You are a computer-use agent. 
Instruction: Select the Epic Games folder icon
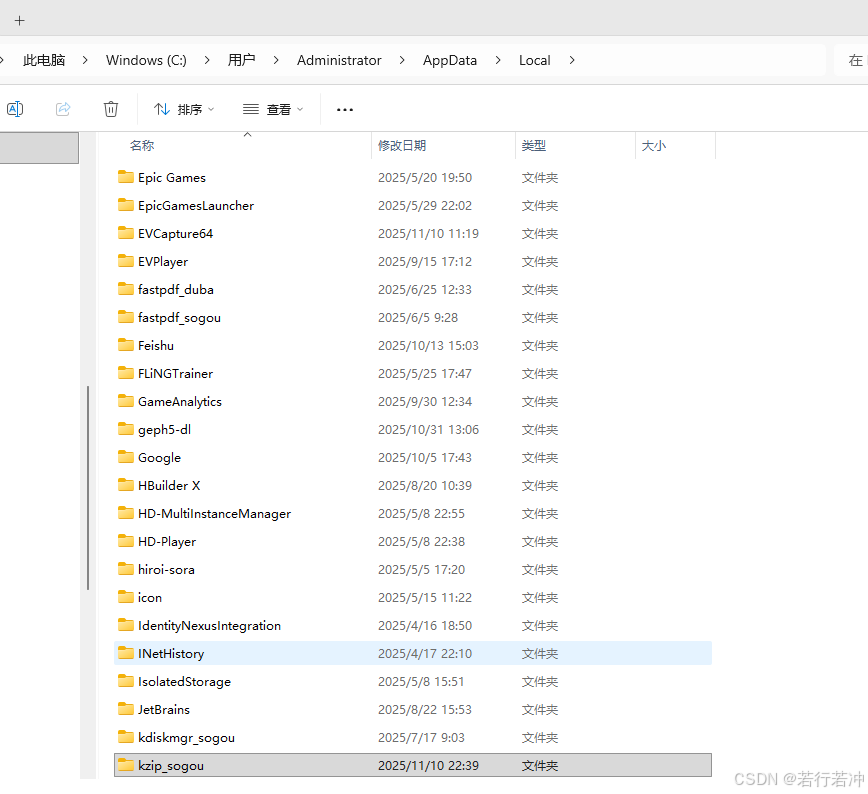126,177
